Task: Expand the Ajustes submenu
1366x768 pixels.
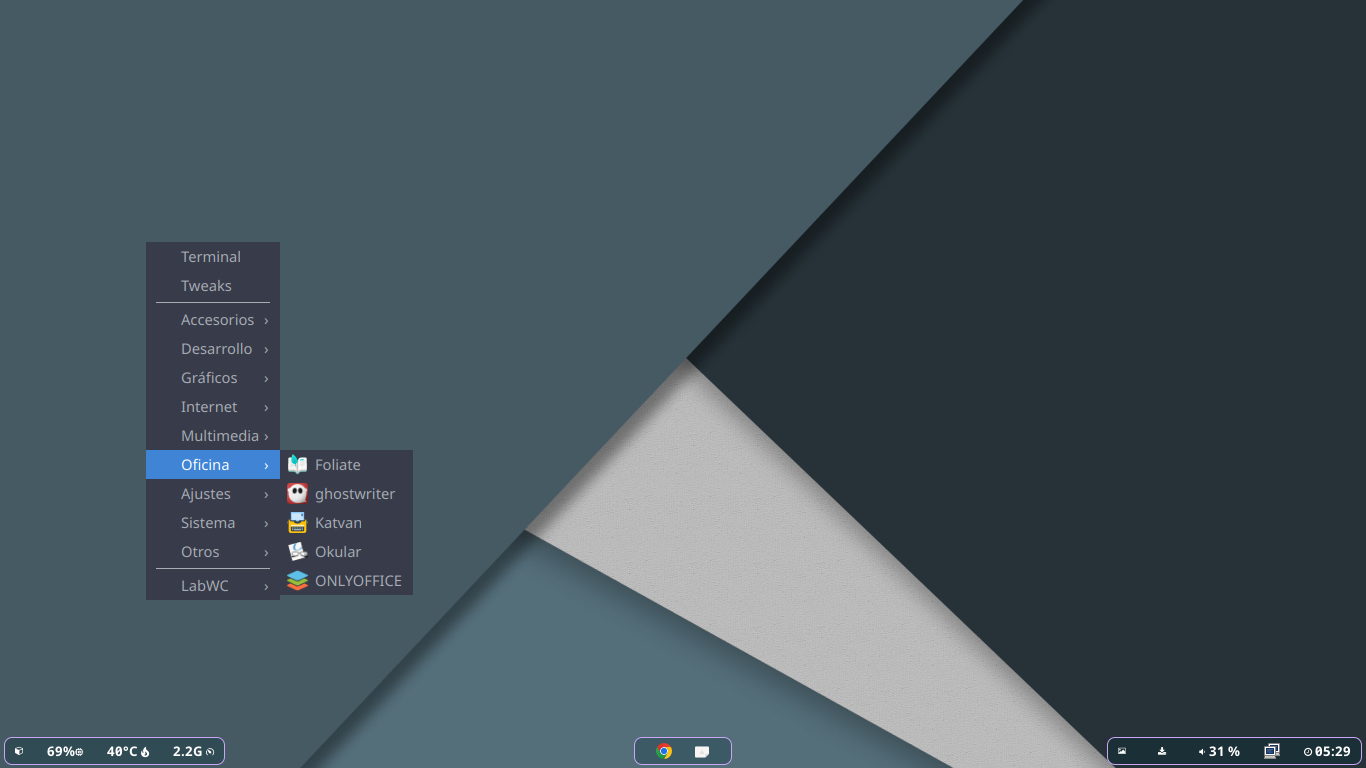Action: point(213,494)
